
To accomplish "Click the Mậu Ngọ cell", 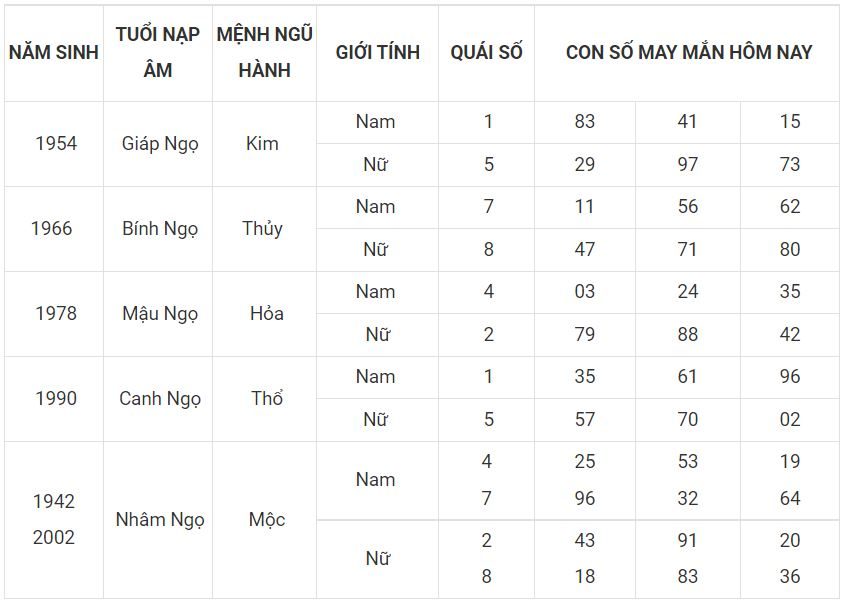I will pyautogui.click(x=160, y=313).
